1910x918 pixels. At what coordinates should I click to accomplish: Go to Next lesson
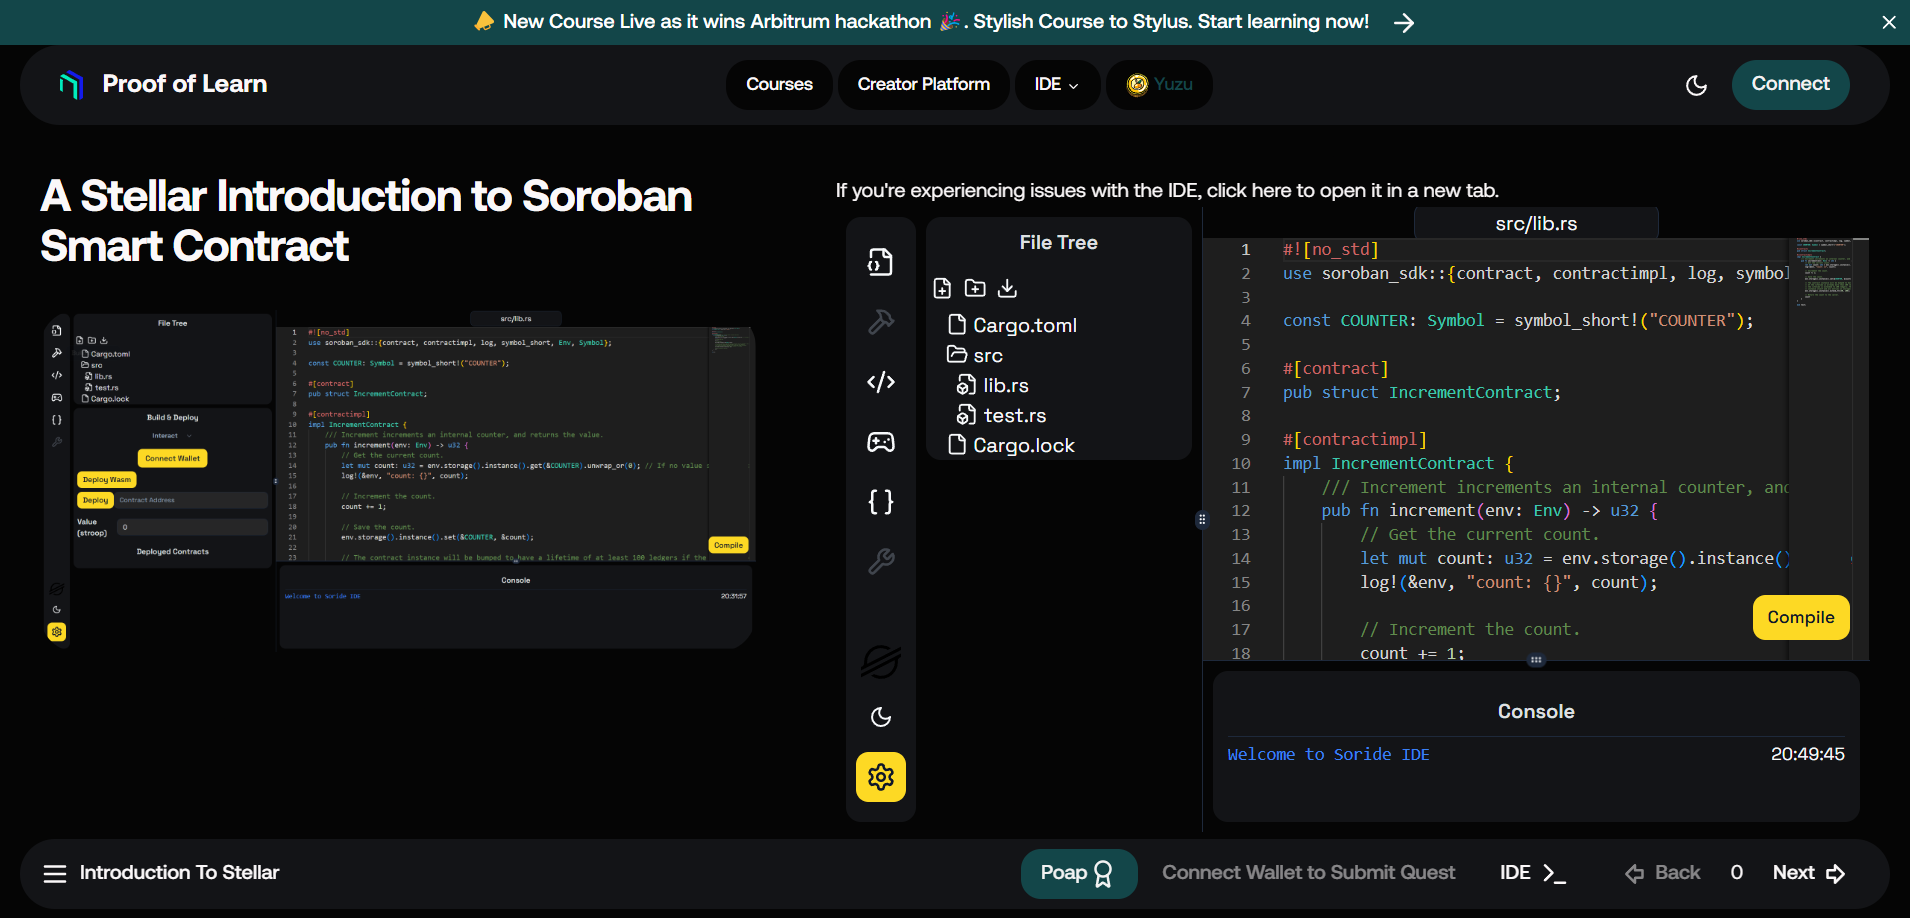pyautogui.click(x=1809, y=873)
